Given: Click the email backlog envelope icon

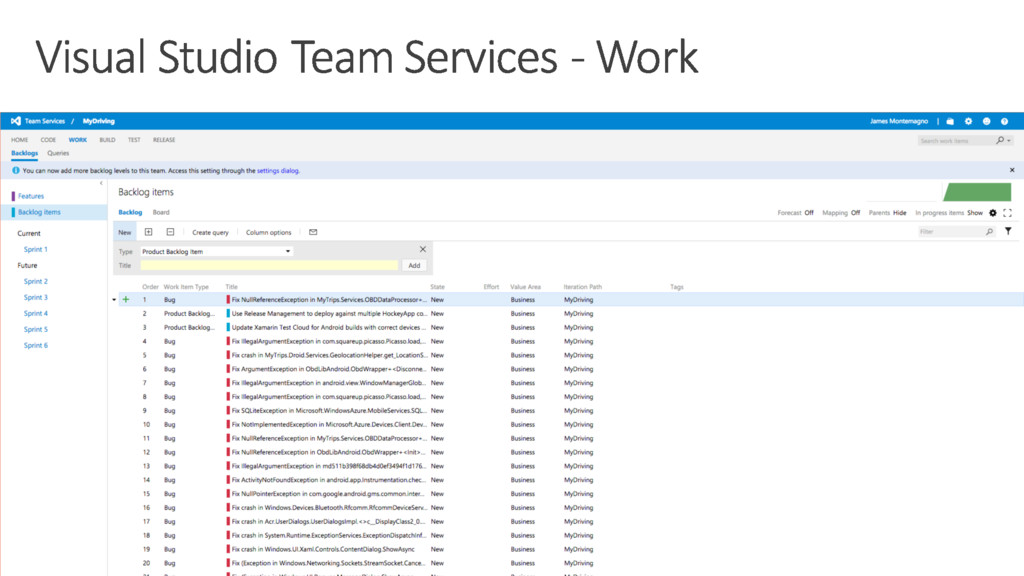Looking at the screenshot, I should (x=313, y=232).
